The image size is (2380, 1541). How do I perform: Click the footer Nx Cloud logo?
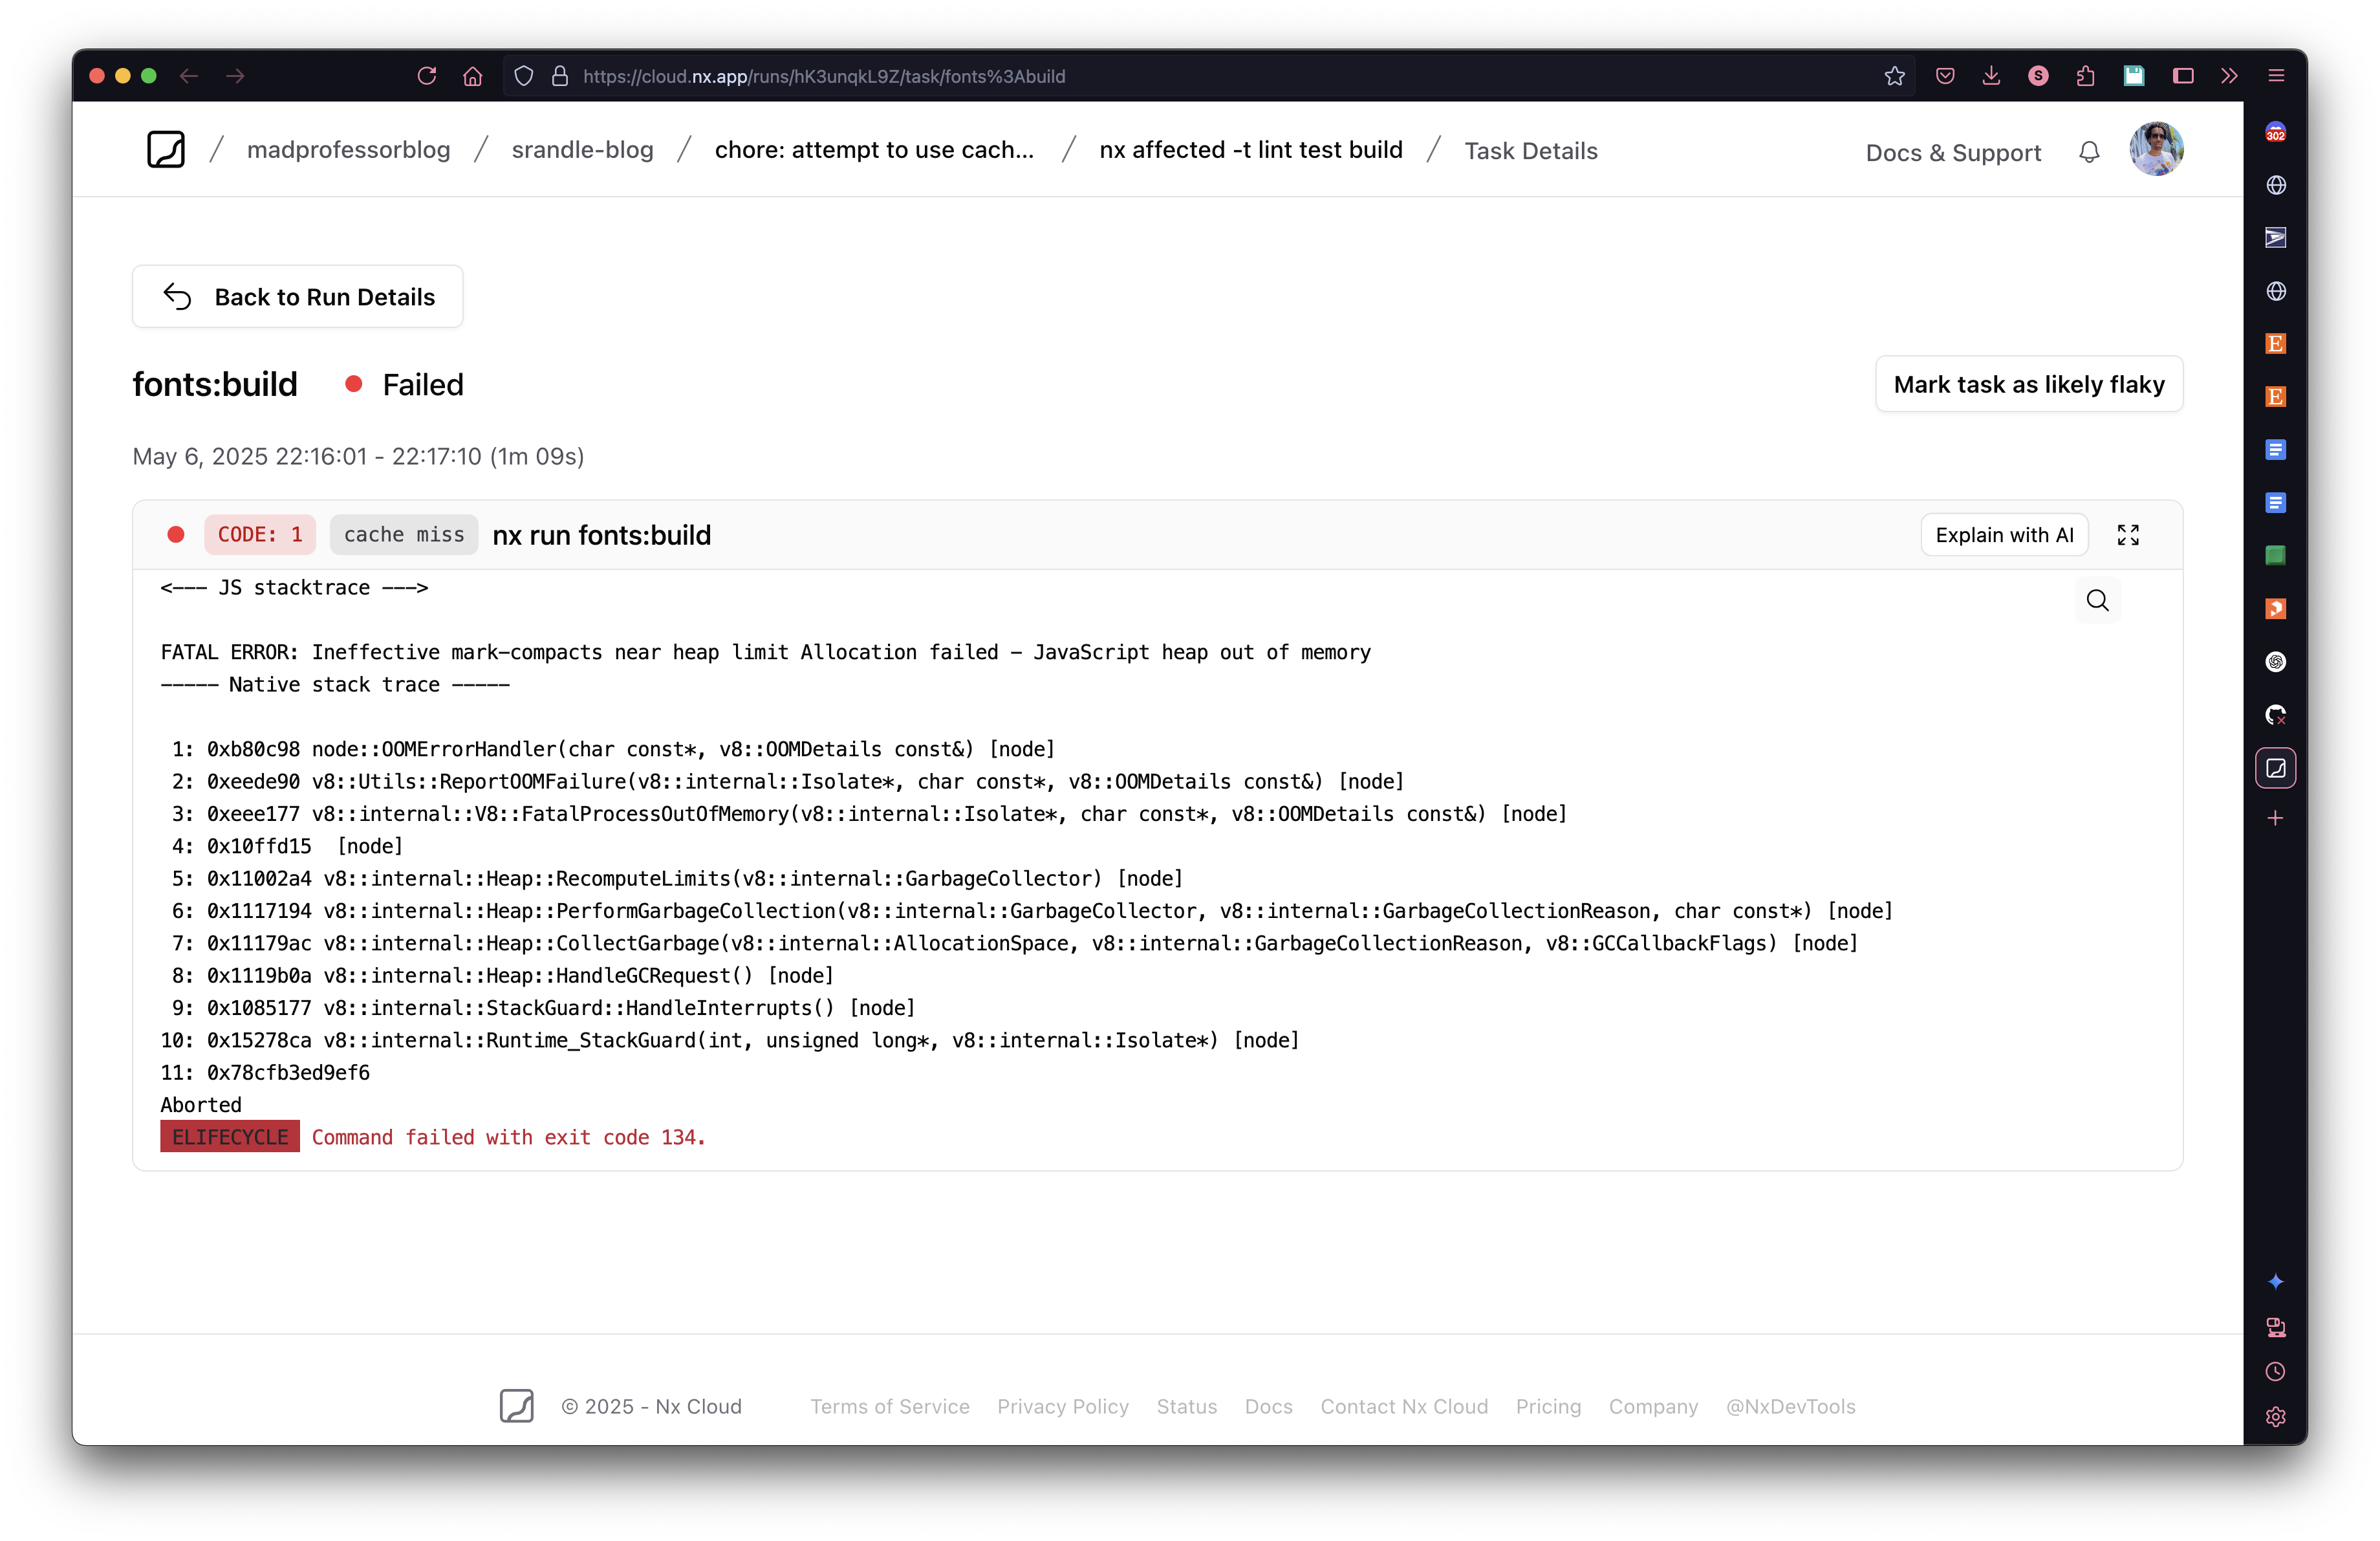pos(517,1406)
